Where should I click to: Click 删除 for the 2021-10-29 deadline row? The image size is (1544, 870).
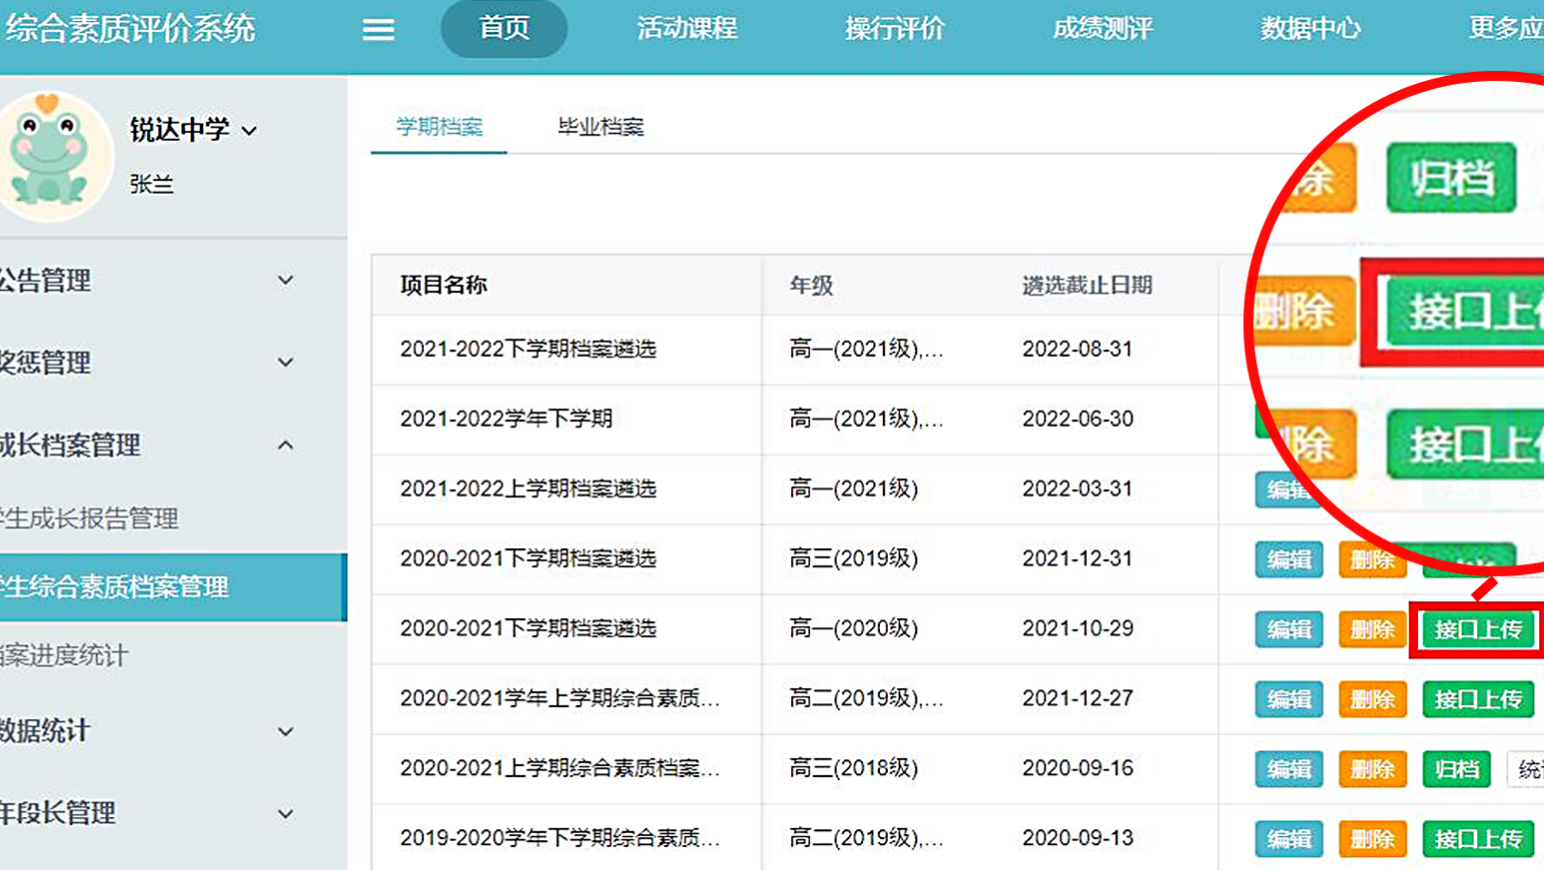coord(1372,630)
